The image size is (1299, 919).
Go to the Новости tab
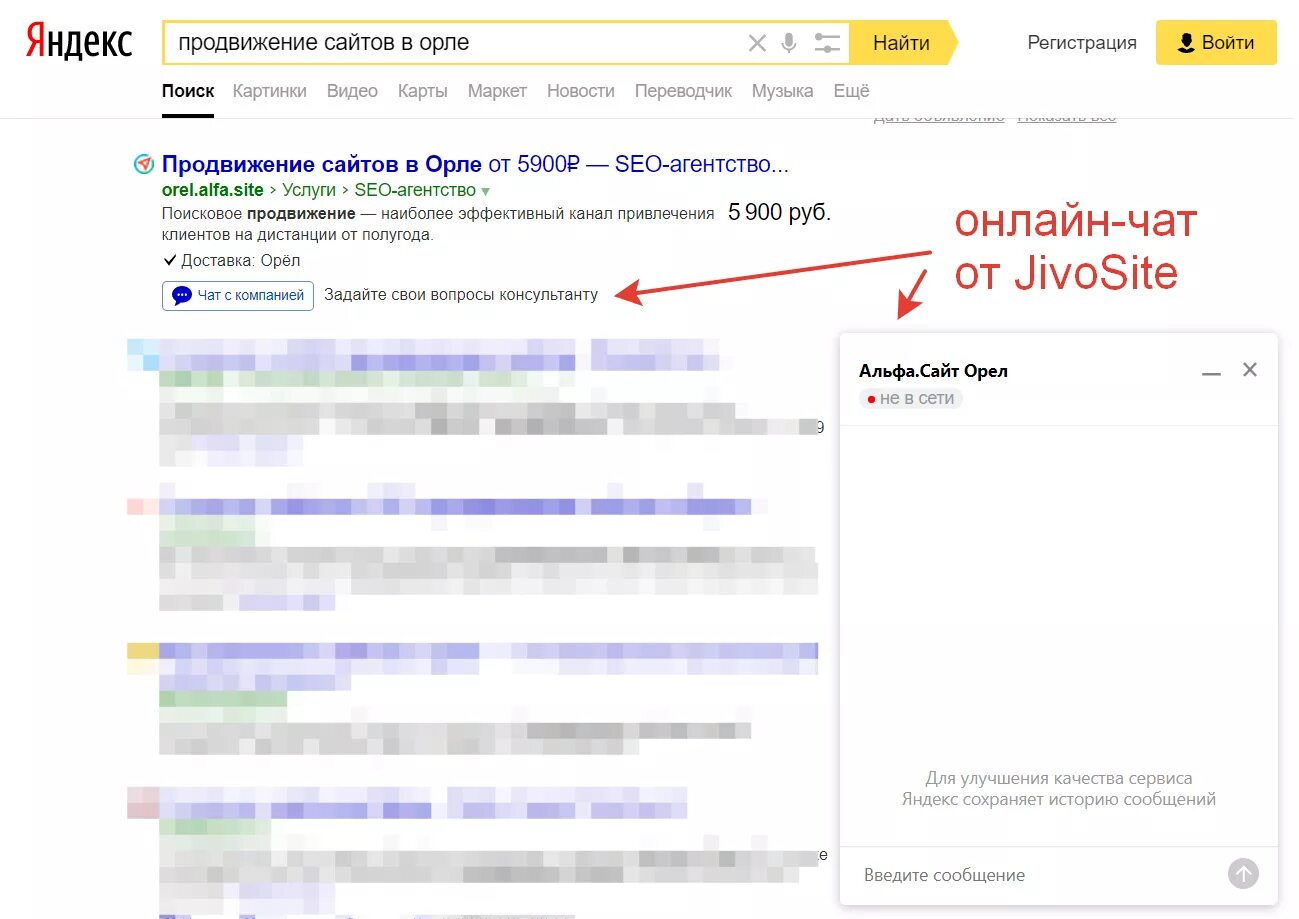click(581, 91)
